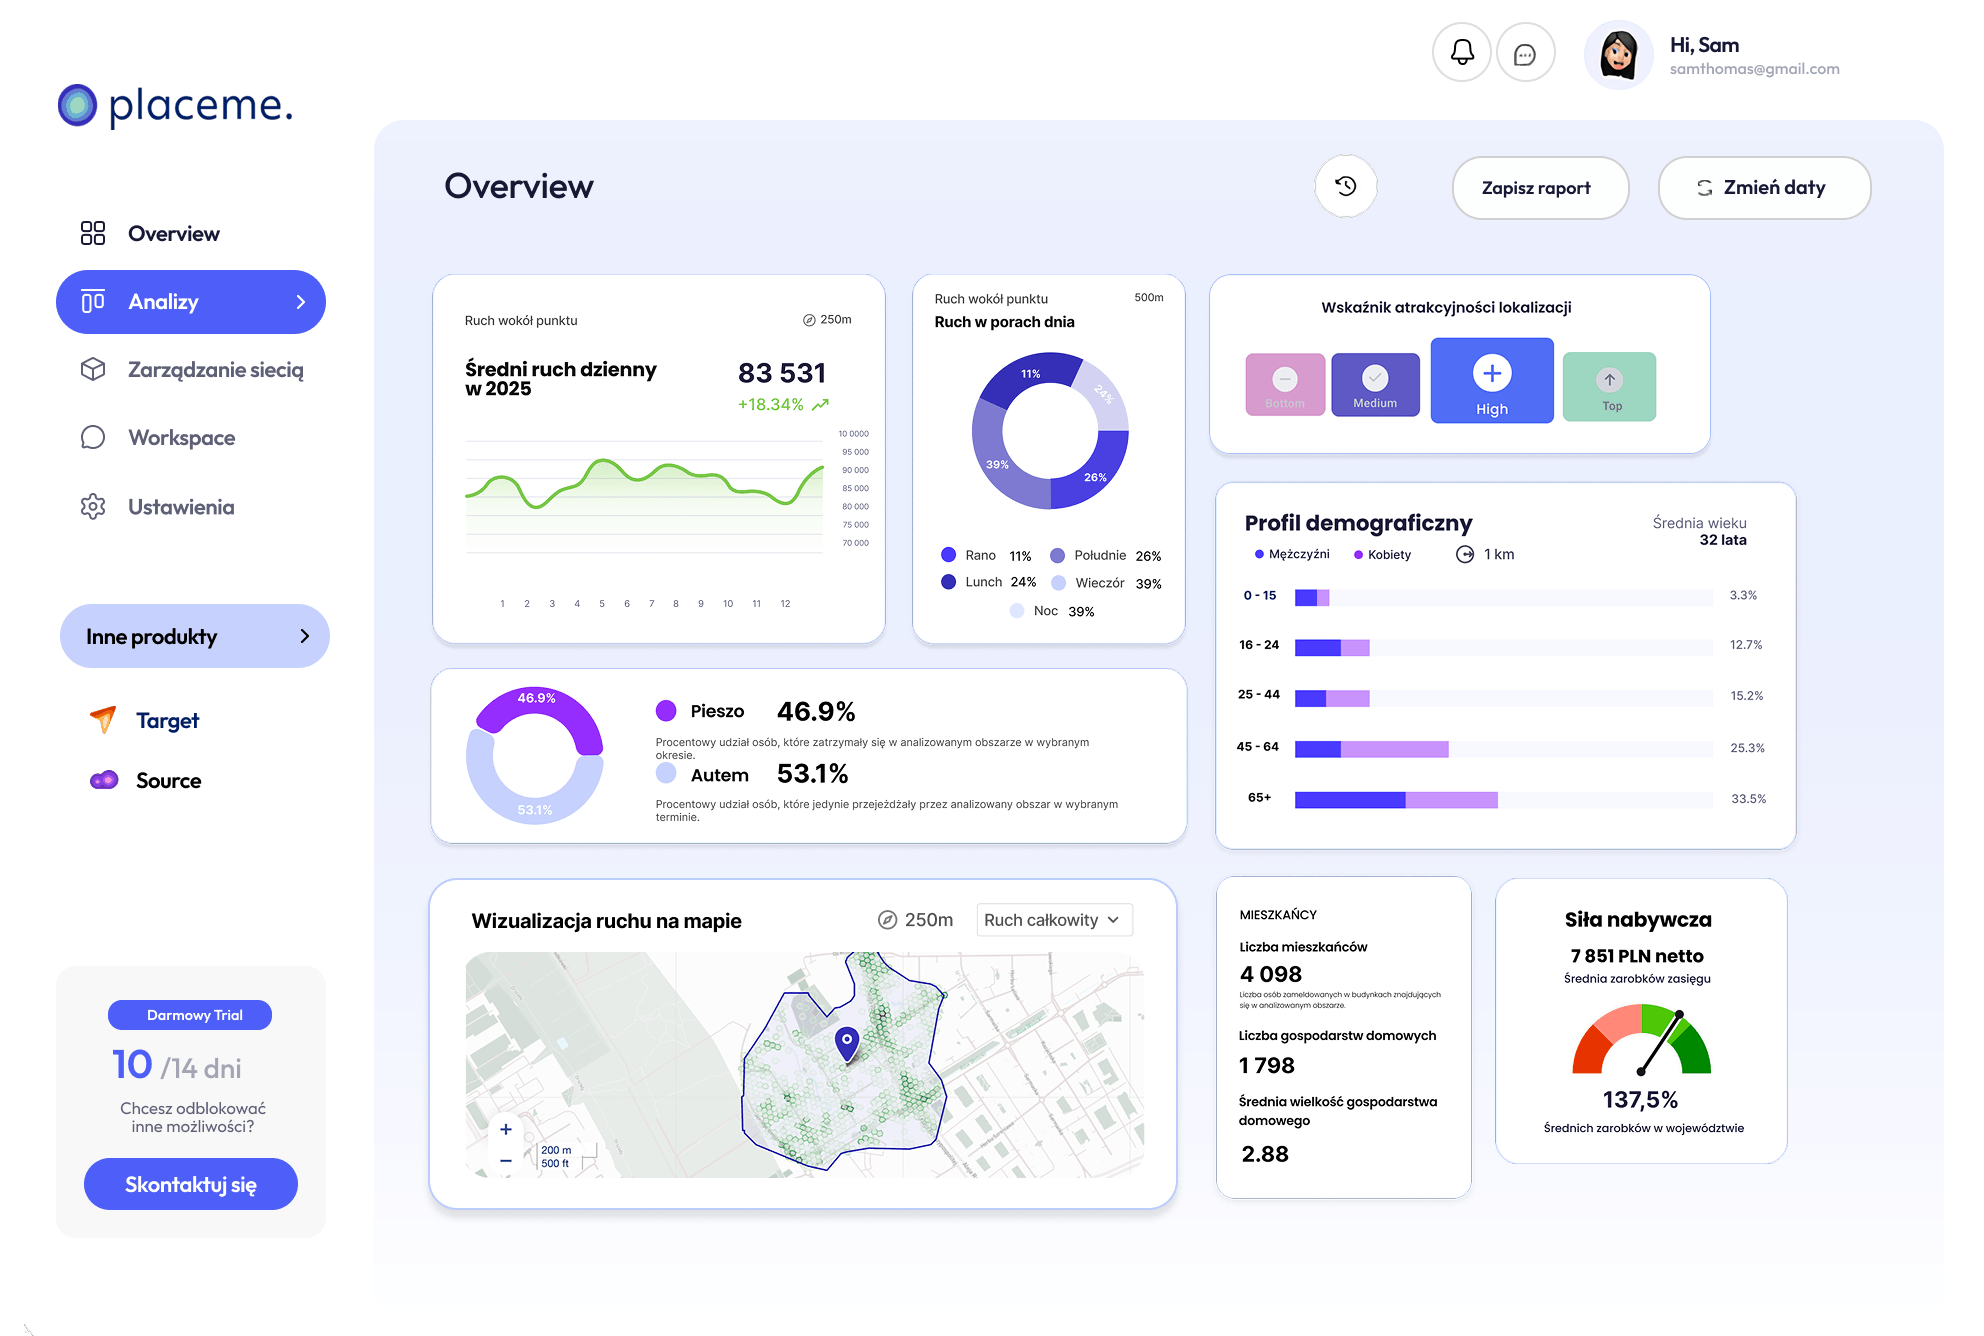The width and height of the screenshot is (1984, 1336).
Task: Click Sam's profile avatar
Action: pyautogui.click(x=1618, y=55)
